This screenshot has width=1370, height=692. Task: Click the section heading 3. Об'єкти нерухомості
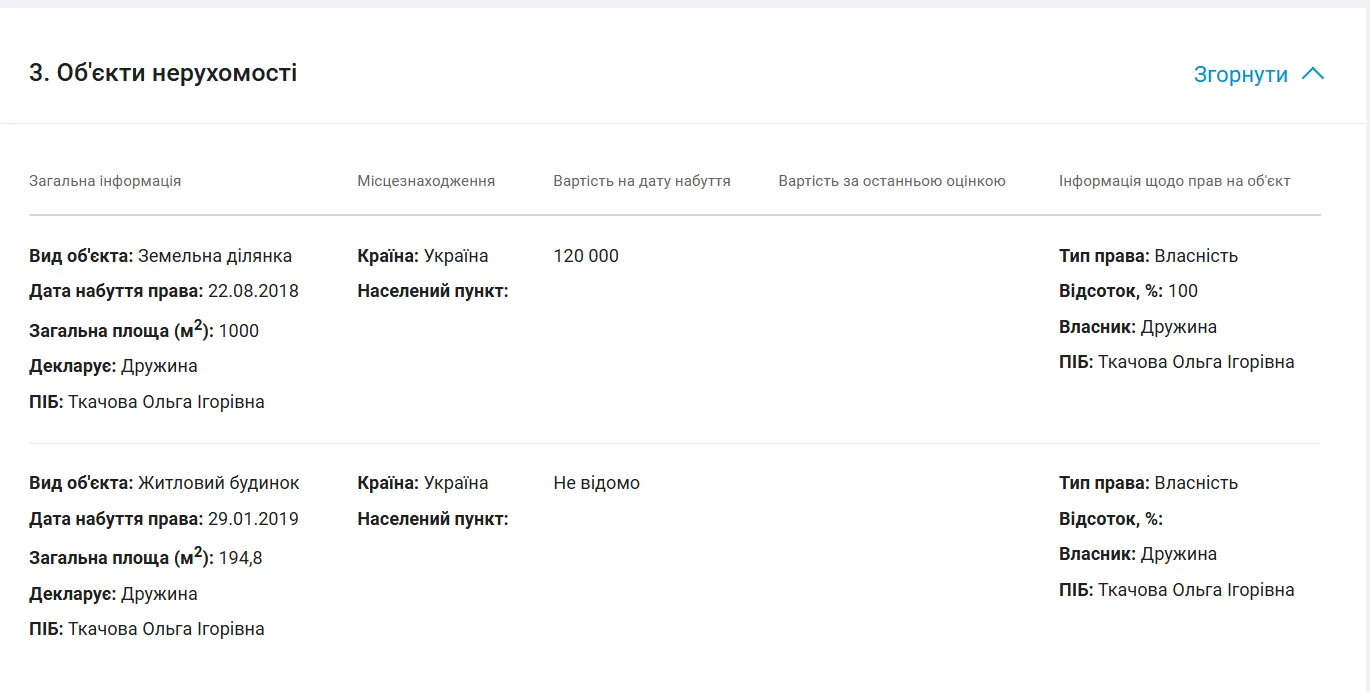[x=163, y=73]
